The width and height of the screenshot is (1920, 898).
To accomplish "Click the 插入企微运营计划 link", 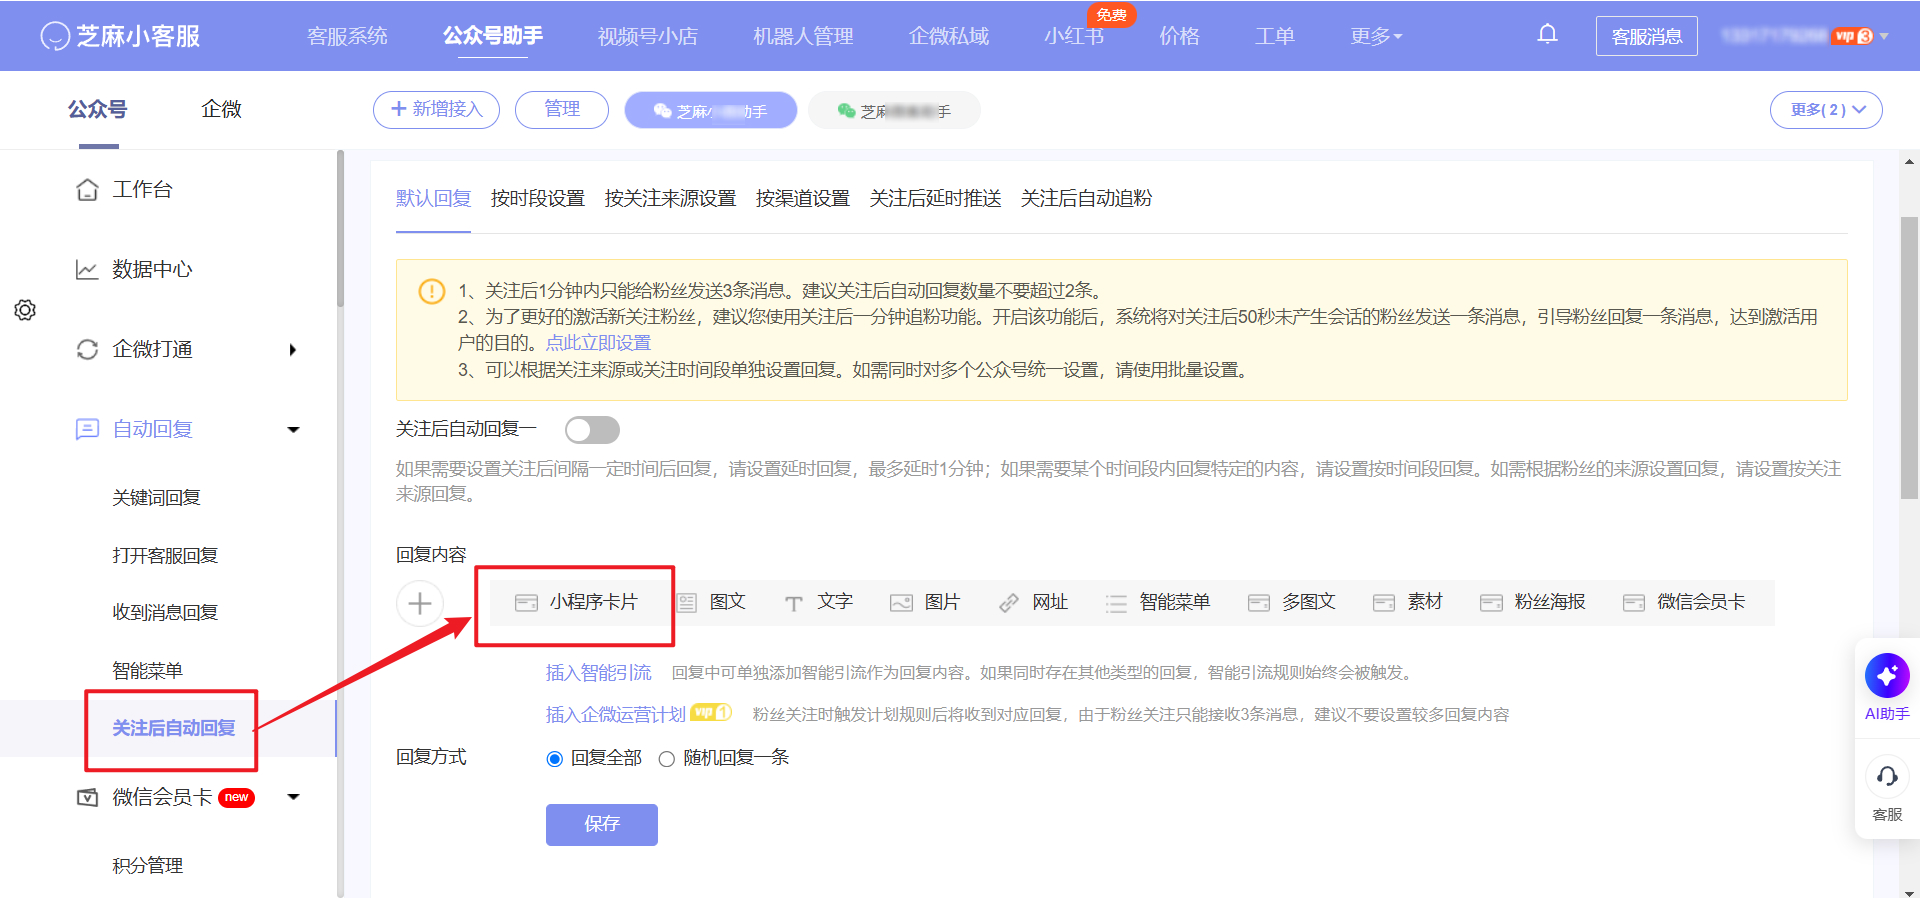I will click(616, 714).
